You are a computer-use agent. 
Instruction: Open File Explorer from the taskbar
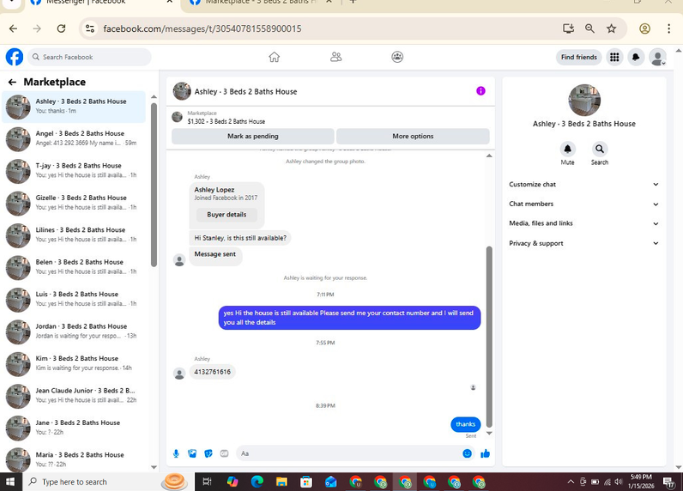pyautogui.click(x=281, y=482)
